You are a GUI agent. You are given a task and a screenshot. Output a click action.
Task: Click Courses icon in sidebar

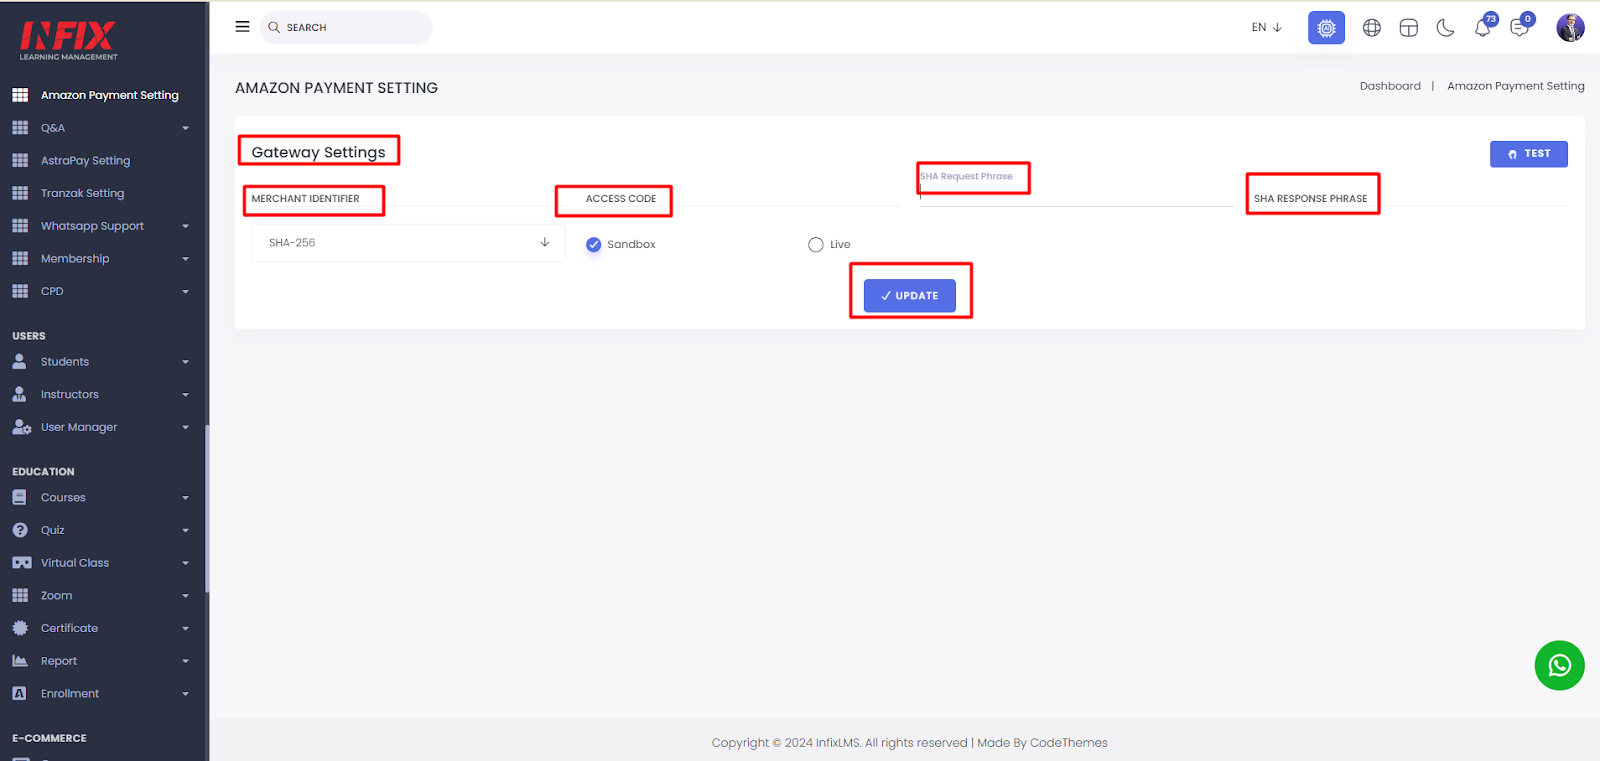click(19, 497)
